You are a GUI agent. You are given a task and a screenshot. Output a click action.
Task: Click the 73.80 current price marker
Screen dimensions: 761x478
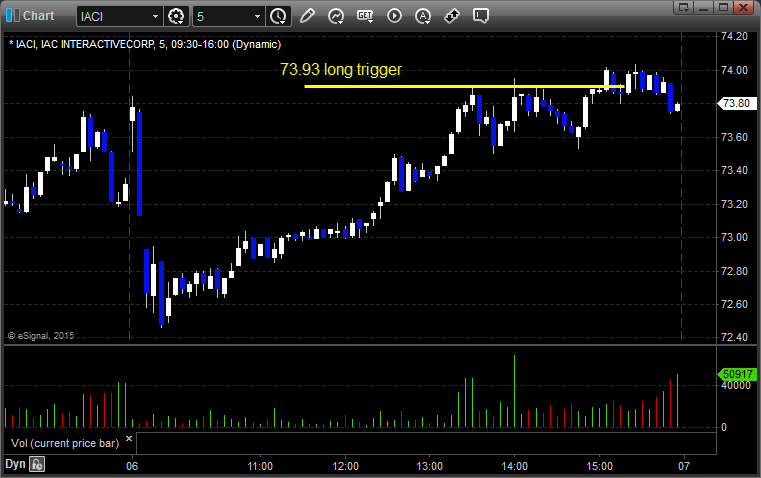737,103
